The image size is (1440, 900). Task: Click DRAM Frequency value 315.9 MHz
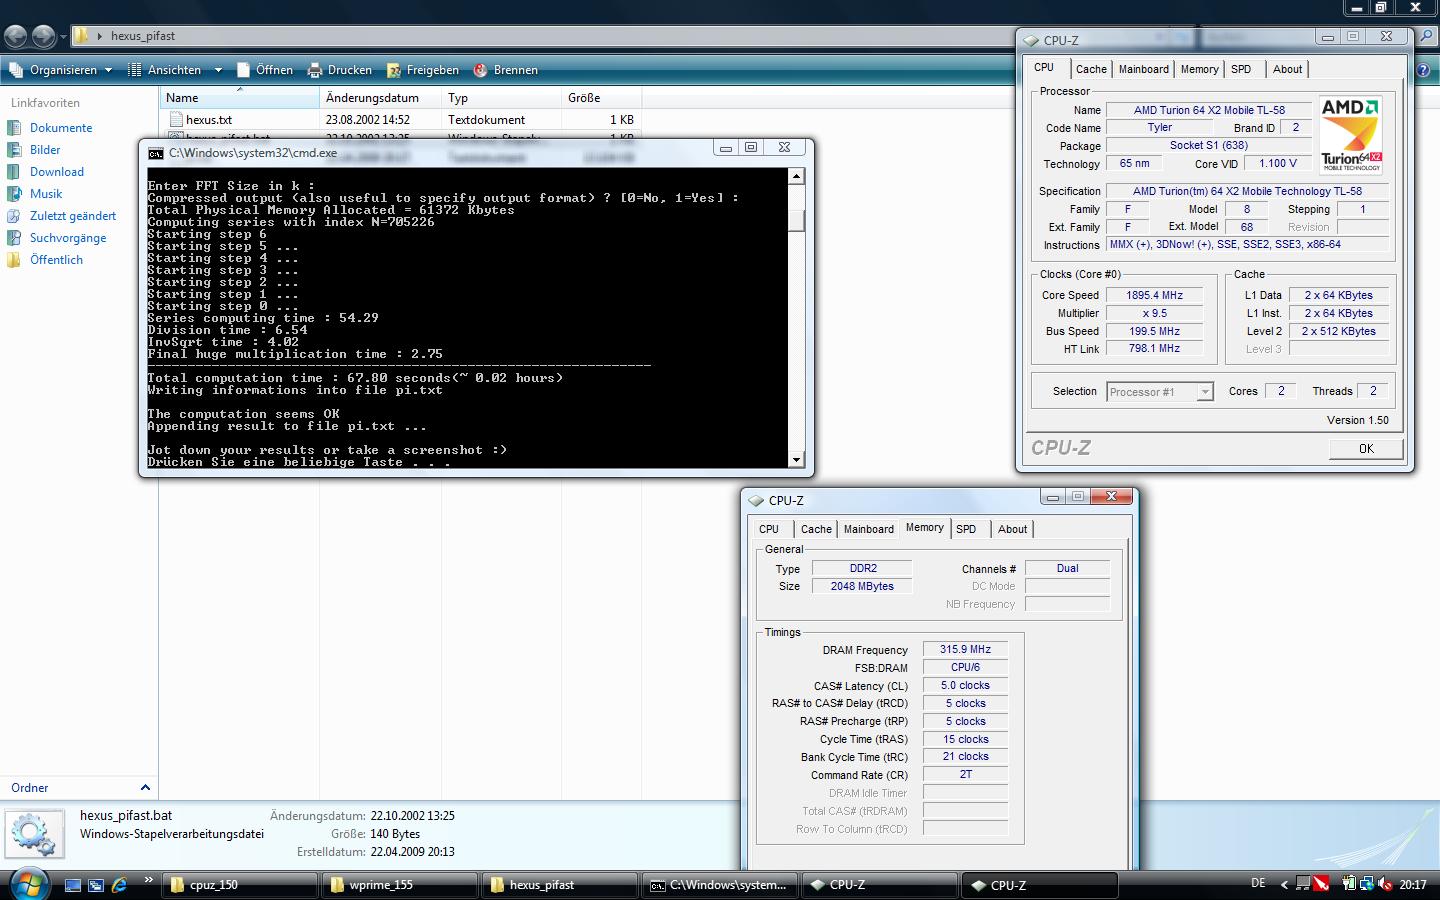pos(965,649)
